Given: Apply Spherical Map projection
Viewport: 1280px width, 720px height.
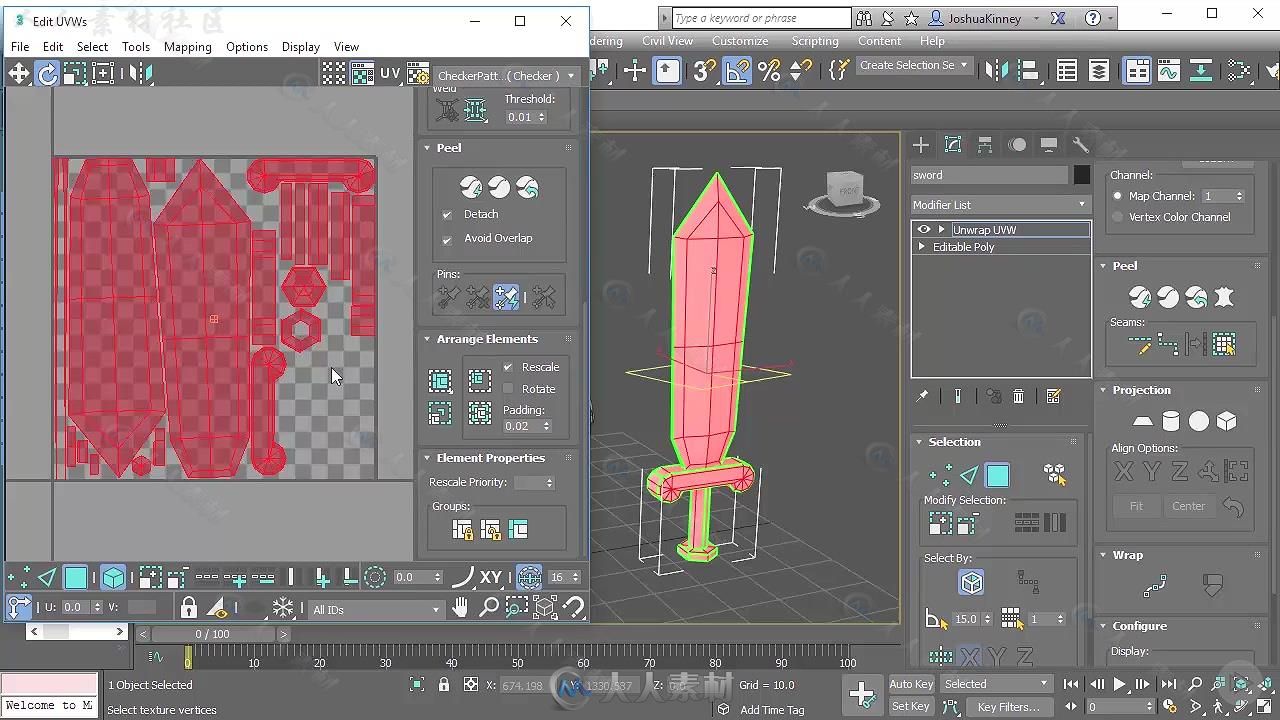Looking at the screenshot, I should pos(1199,421).
